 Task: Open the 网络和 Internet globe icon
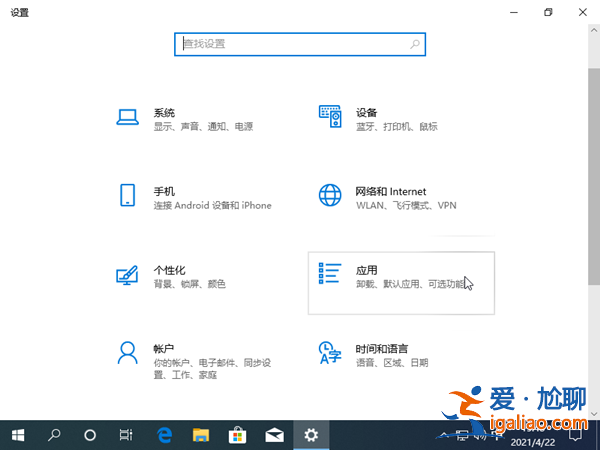click(x=330, y=195)
